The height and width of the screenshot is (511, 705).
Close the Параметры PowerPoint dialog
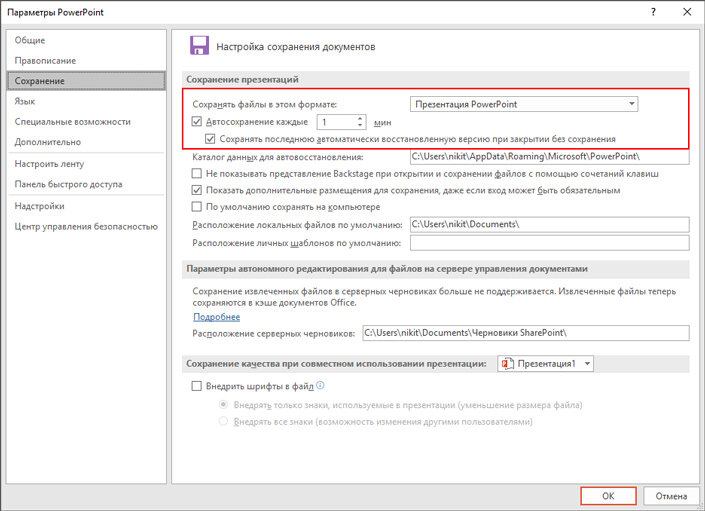(x=687, y=12)
